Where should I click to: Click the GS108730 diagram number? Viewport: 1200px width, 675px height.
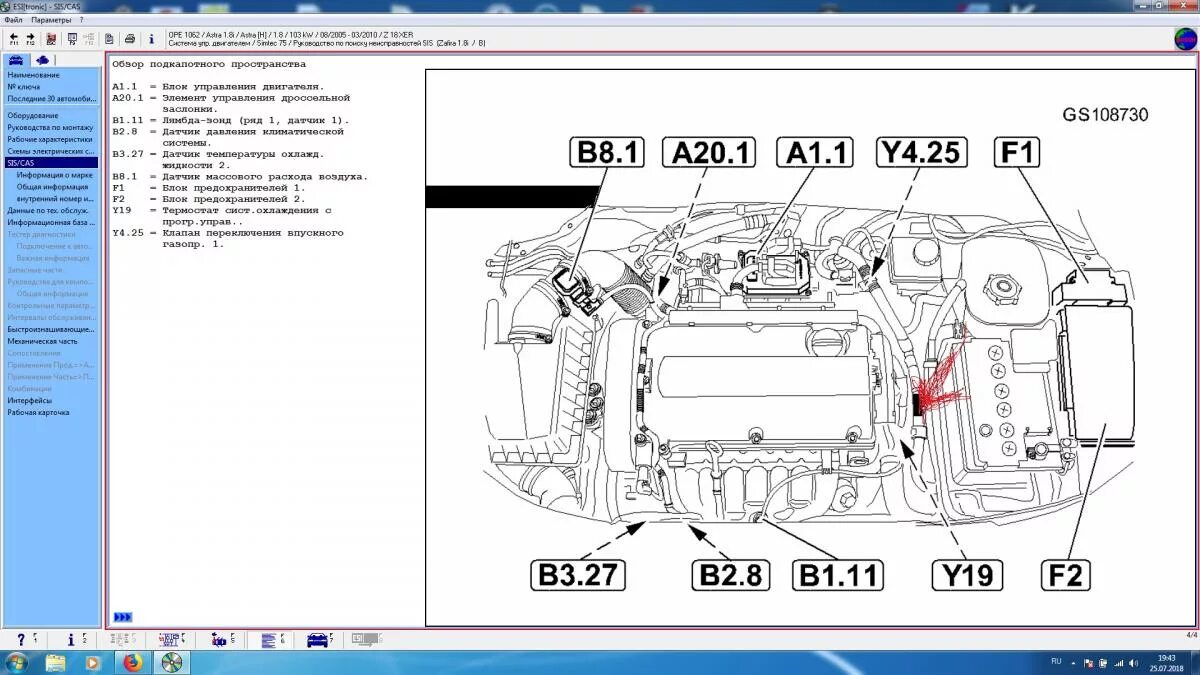tap(1105, 115)
